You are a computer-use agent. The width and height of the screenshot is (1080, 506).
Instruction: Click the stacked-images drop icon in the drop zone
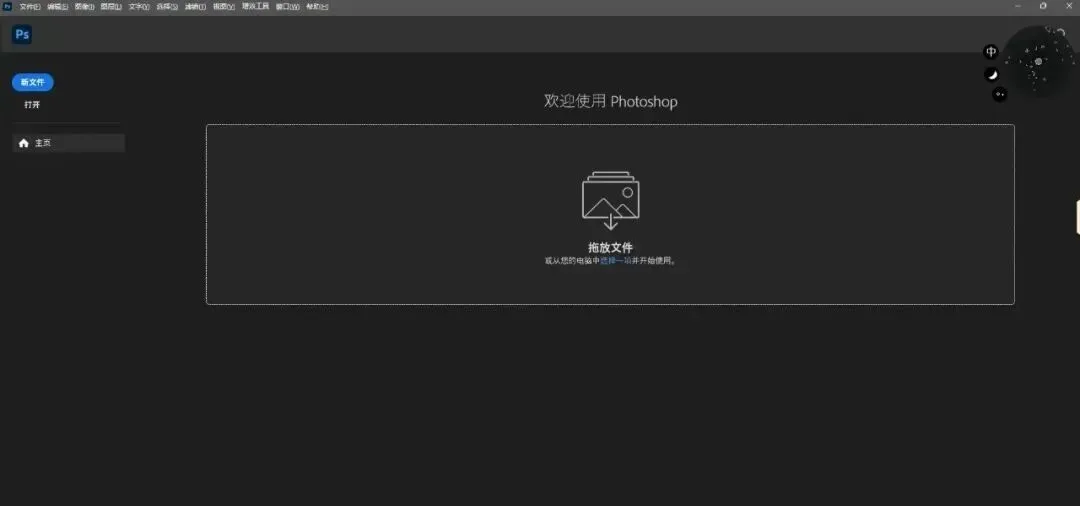pyautogui.click(x=610, y=200)
